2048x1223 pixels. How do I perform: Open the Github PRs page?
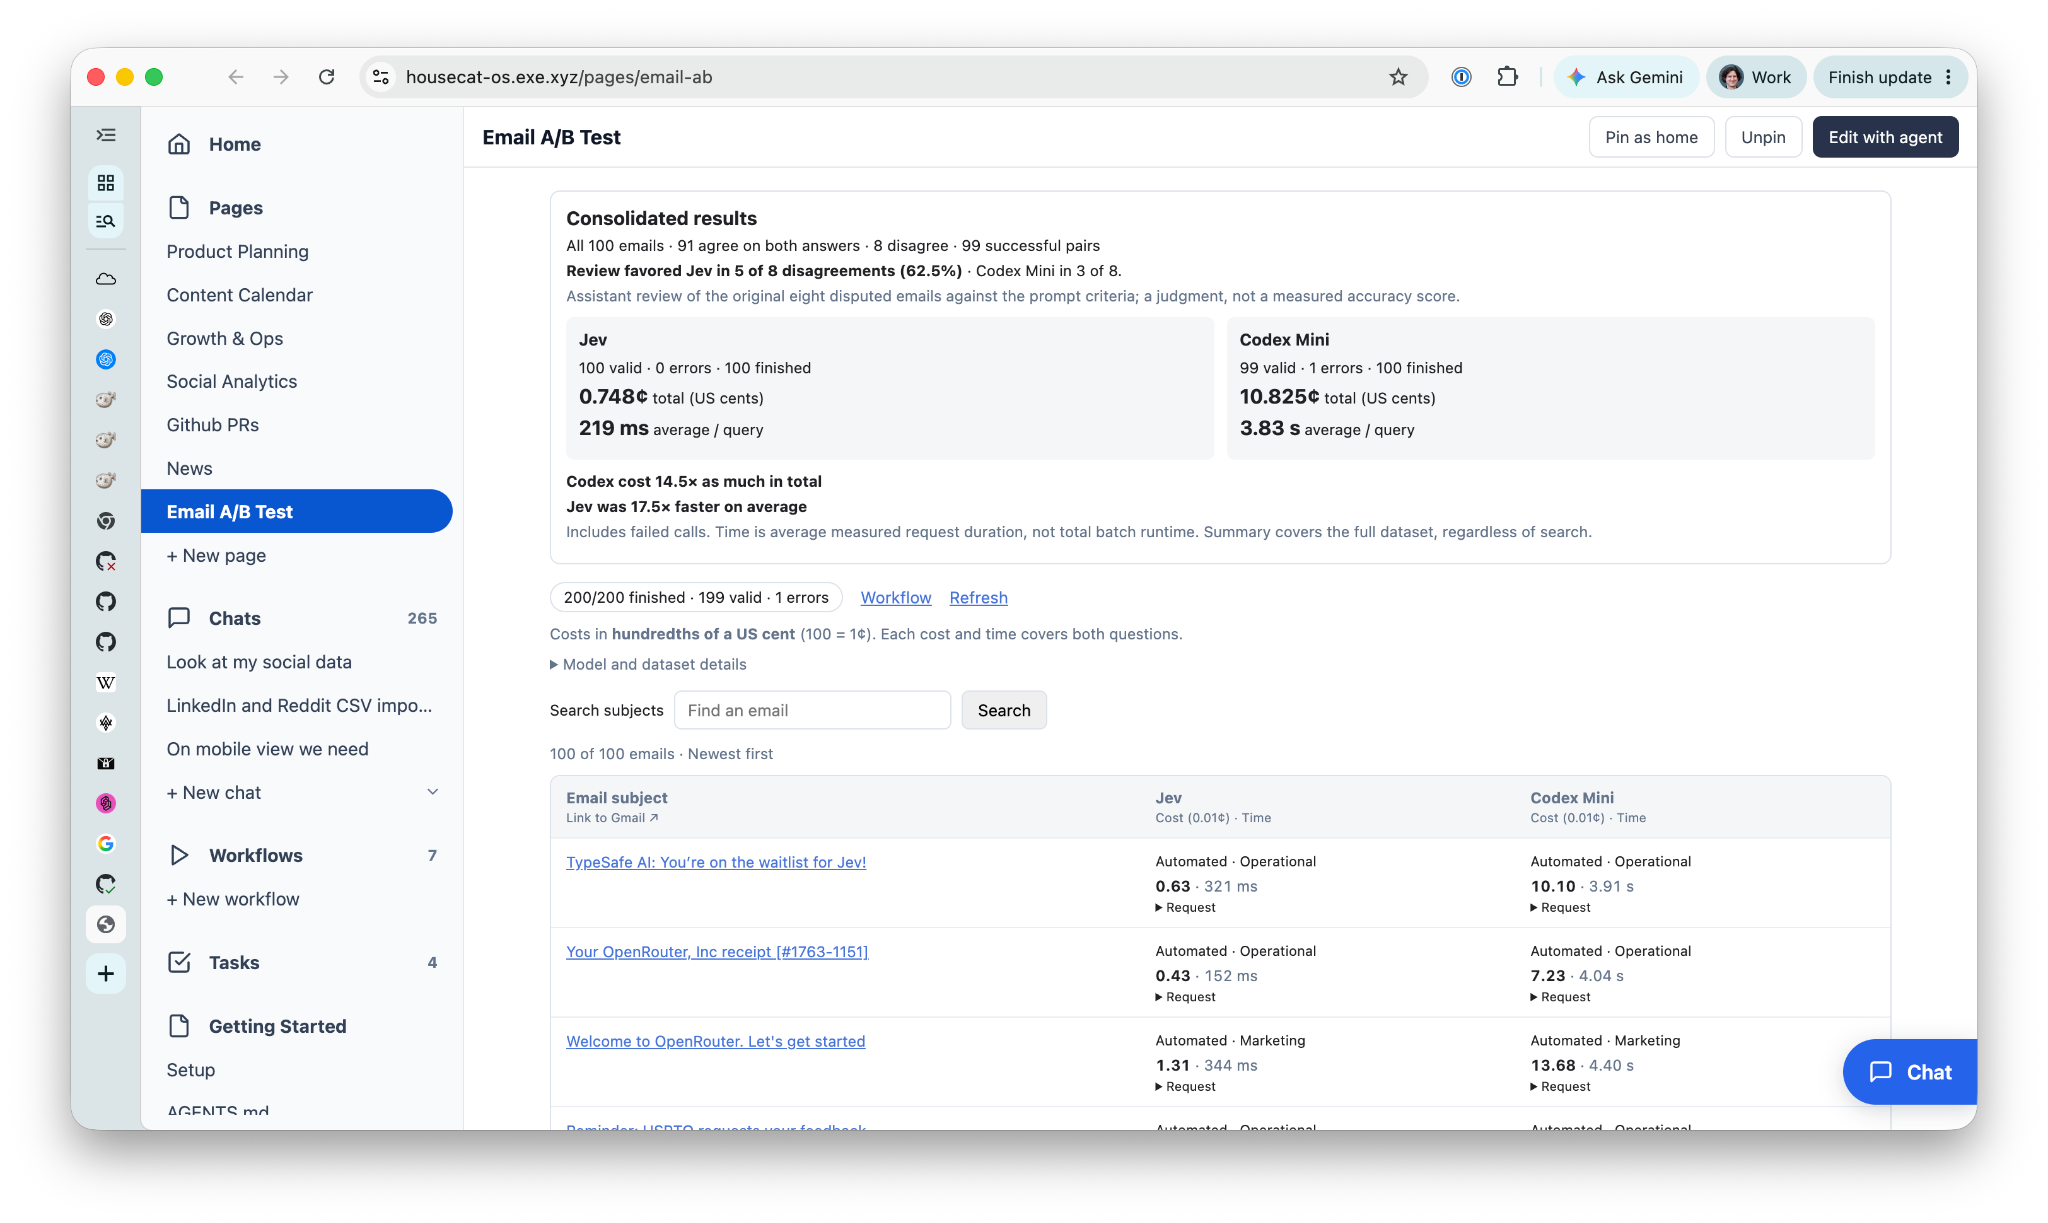coord(213,425)
